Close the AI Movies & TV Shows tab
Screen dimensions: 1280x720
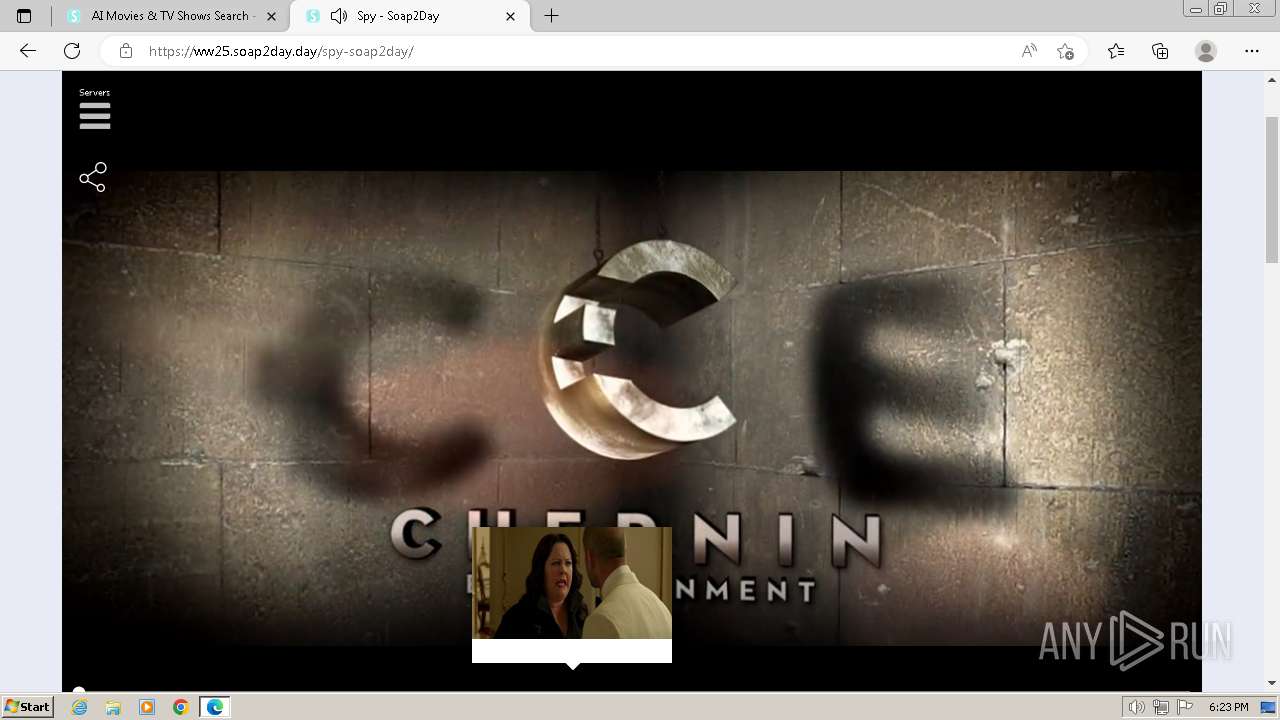coord(271,16)
